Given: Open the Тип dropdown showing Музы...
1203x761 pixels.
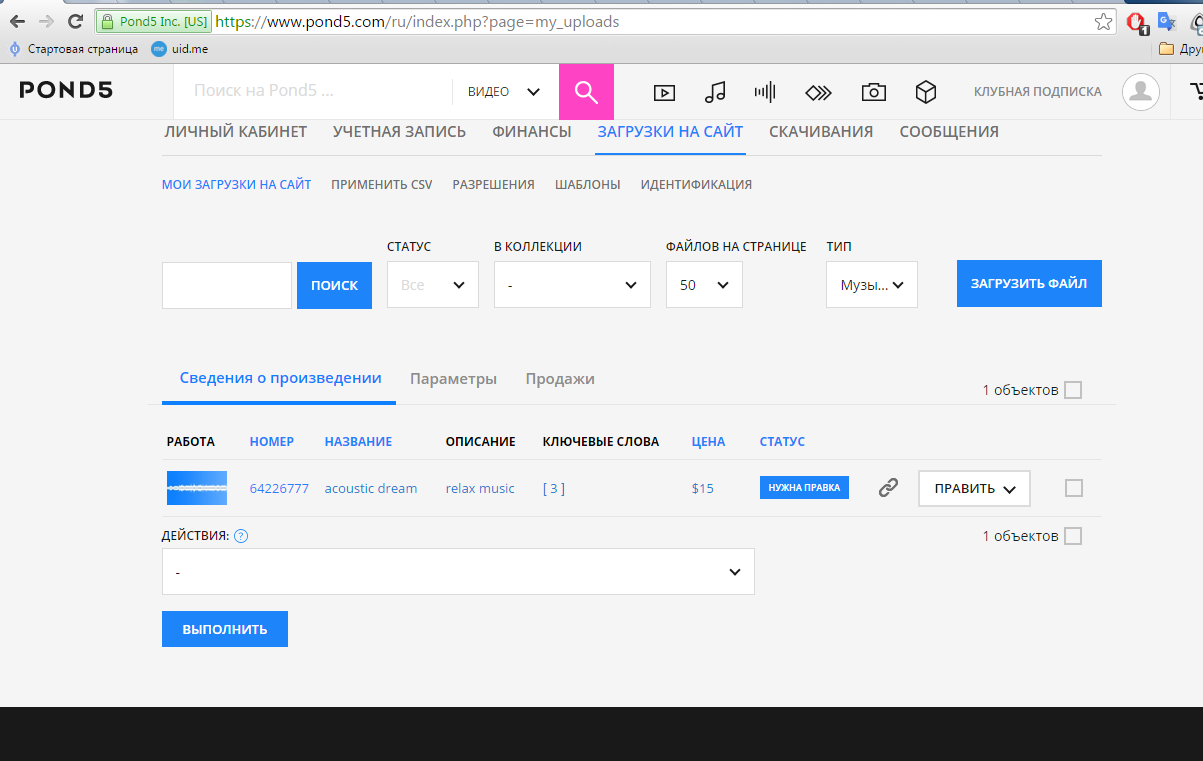Looking at the screenshot, I should pos(872,285).
